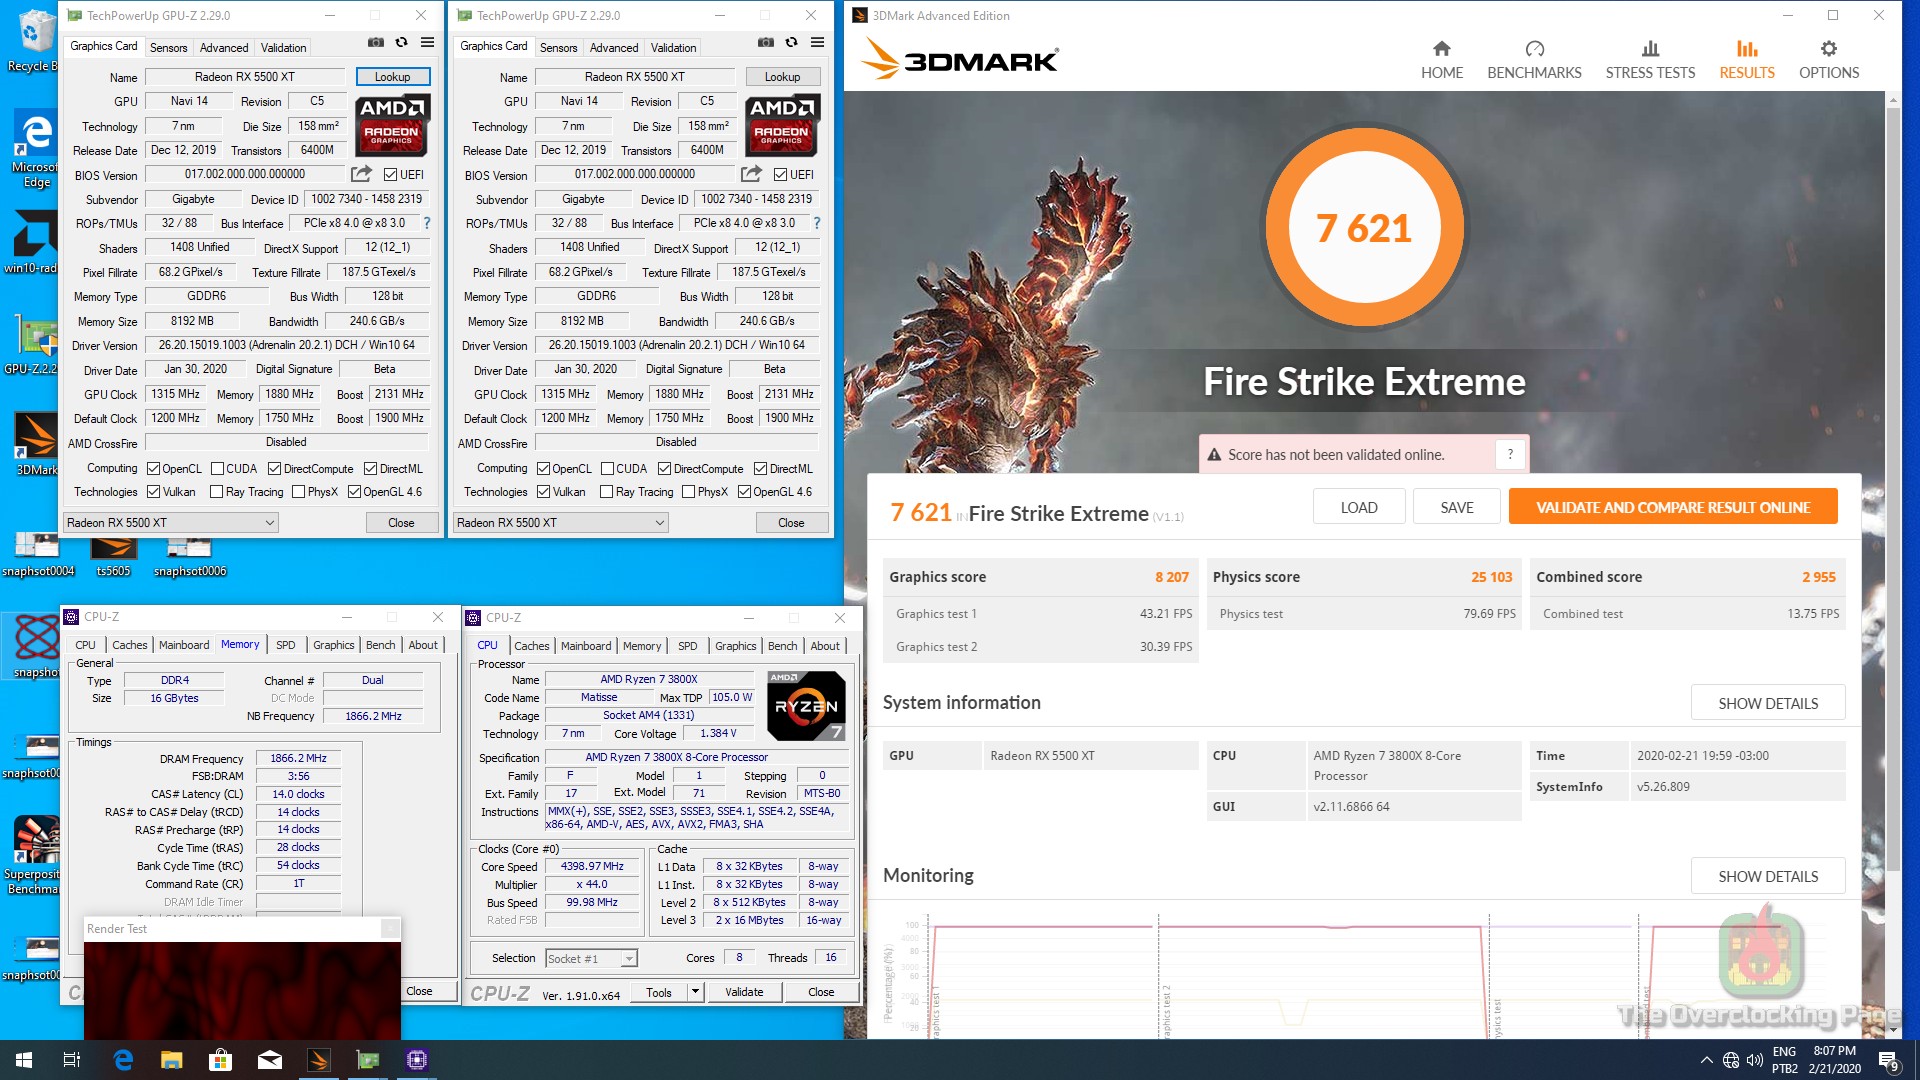Screen dimensions: 1920x1080
Task: Click the GPU-Z refresh icon
Action: point(401,43)
